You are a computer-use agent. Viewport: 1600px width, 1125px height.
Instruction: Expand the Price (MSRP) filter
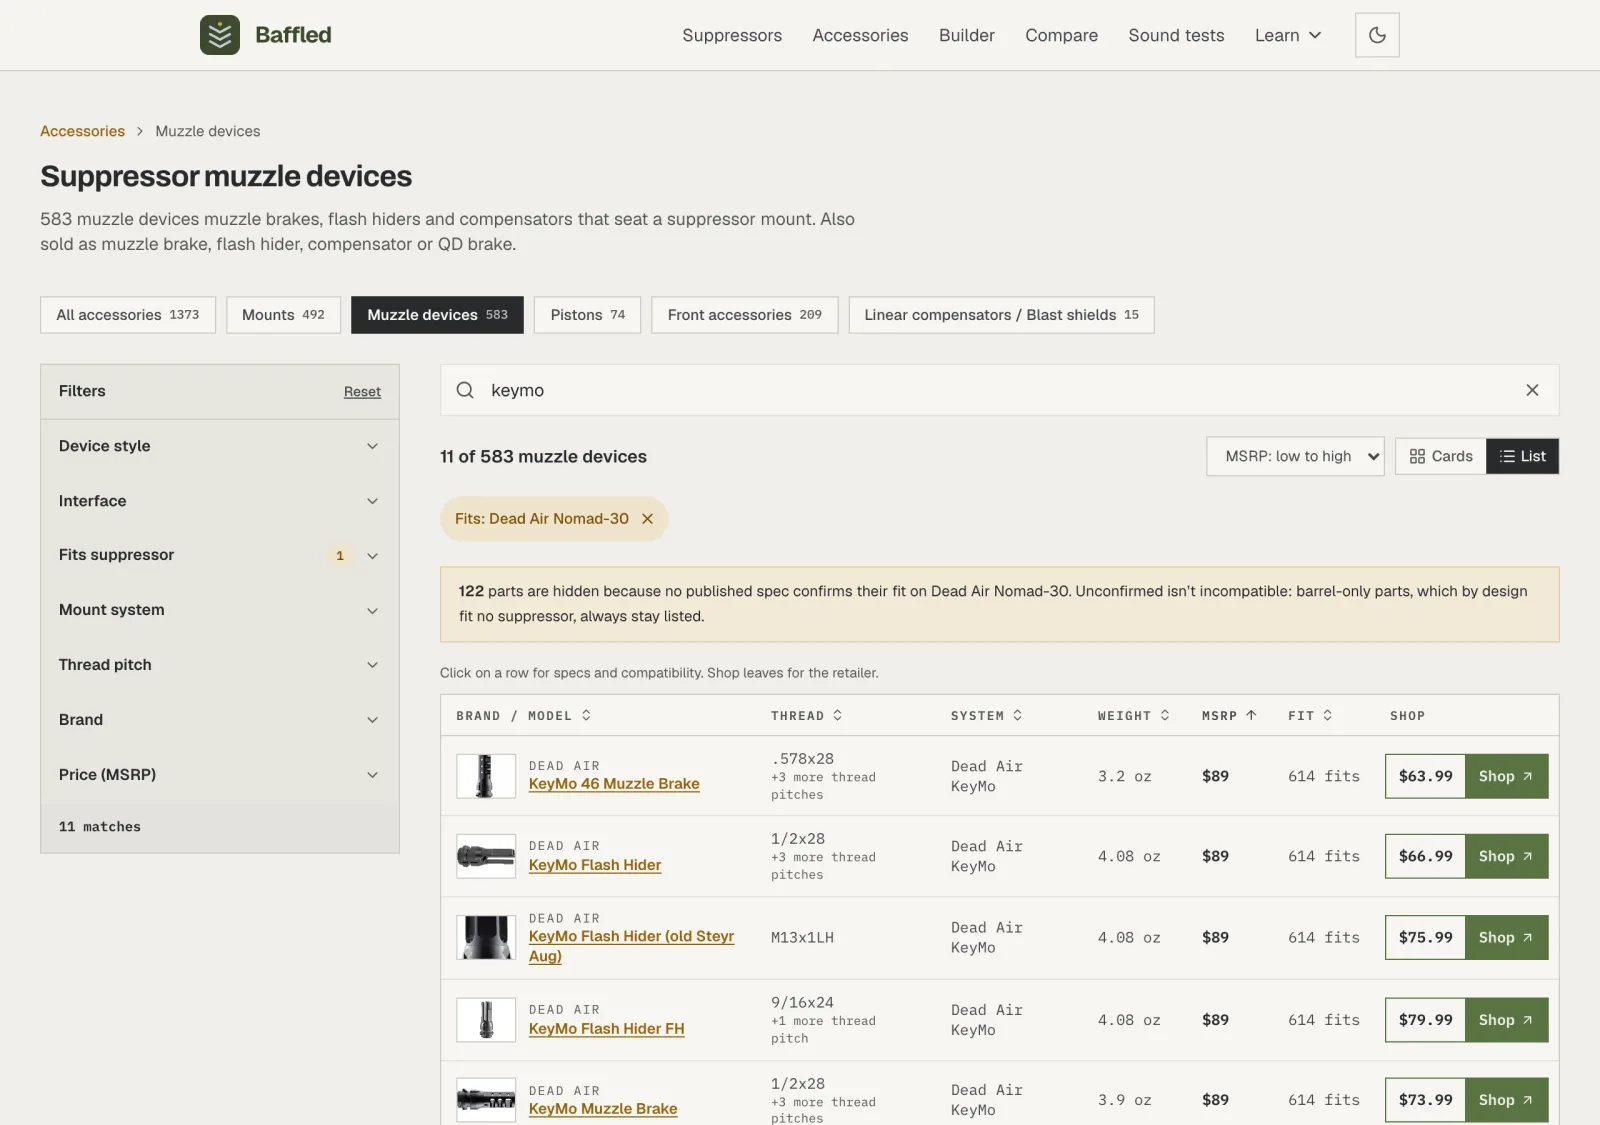[220, 775]
